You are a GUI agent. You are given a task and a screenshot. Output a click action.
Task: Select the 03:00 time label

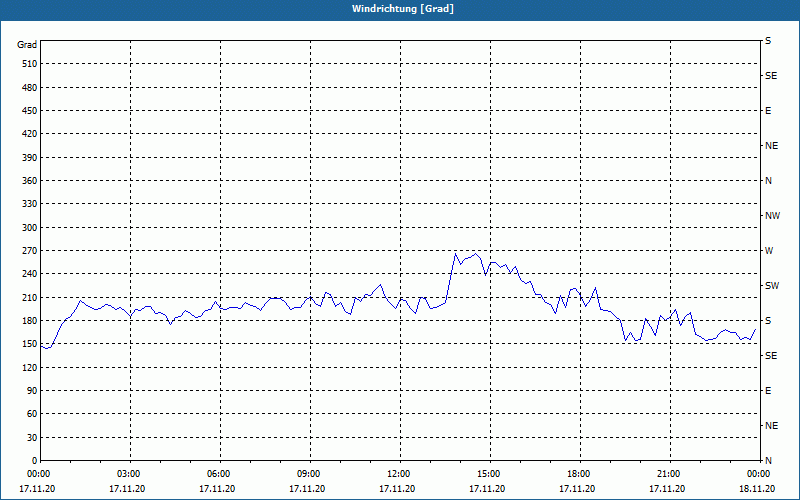coord(130,474)
